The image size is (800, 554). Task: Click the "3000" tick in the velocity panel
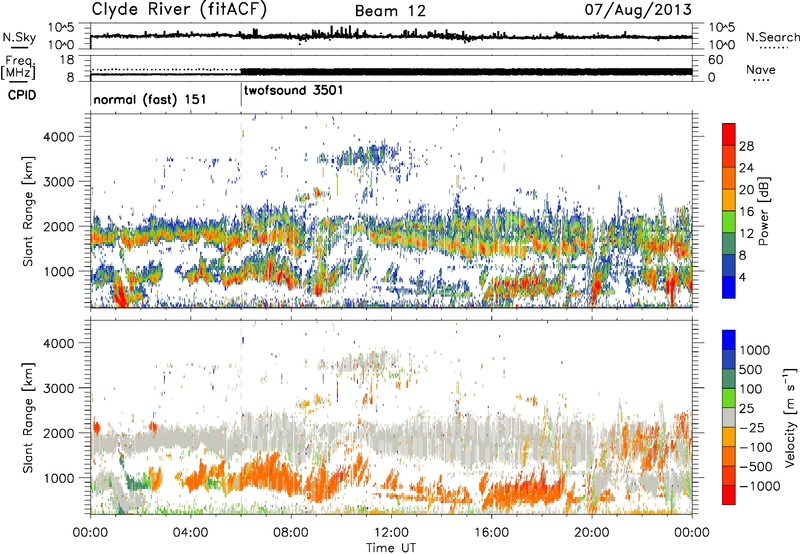59,388
